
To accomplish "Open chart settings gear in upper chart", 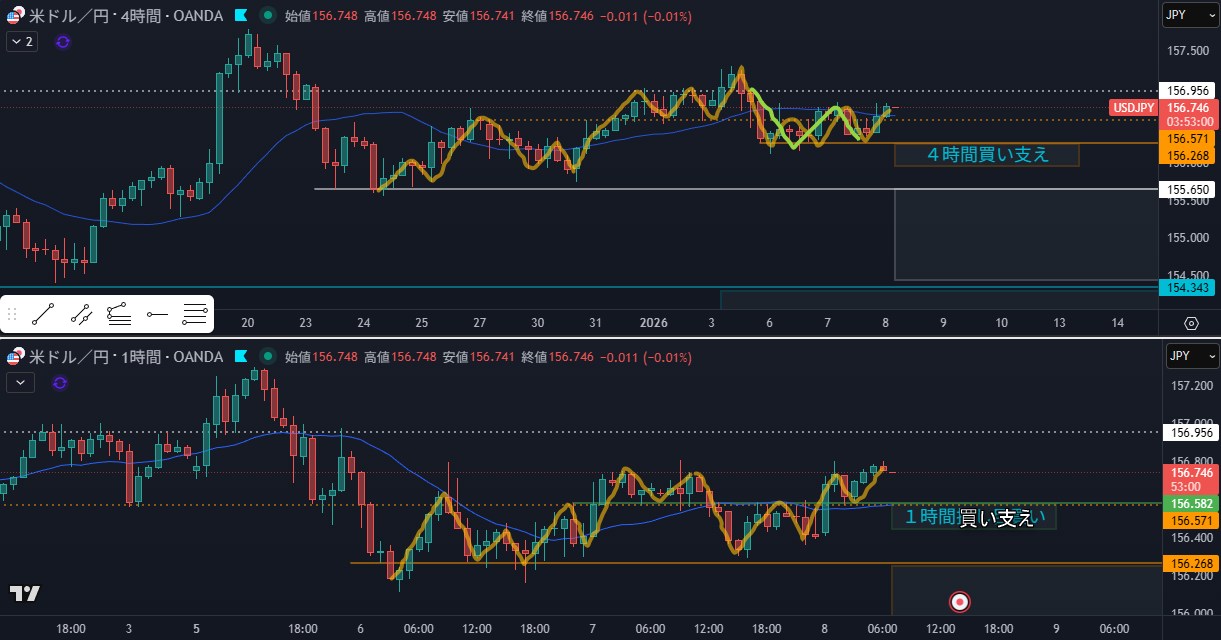I will tap(1191, 323).
